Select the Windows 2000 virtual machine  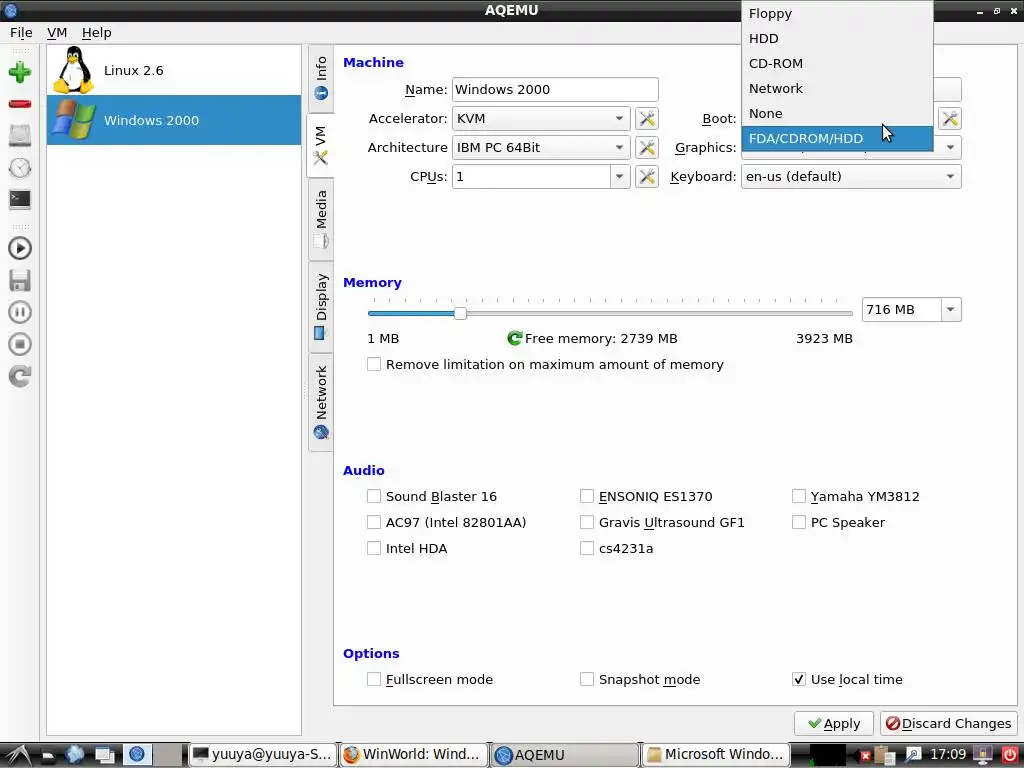pyautogui.click(x=174, y=120)
